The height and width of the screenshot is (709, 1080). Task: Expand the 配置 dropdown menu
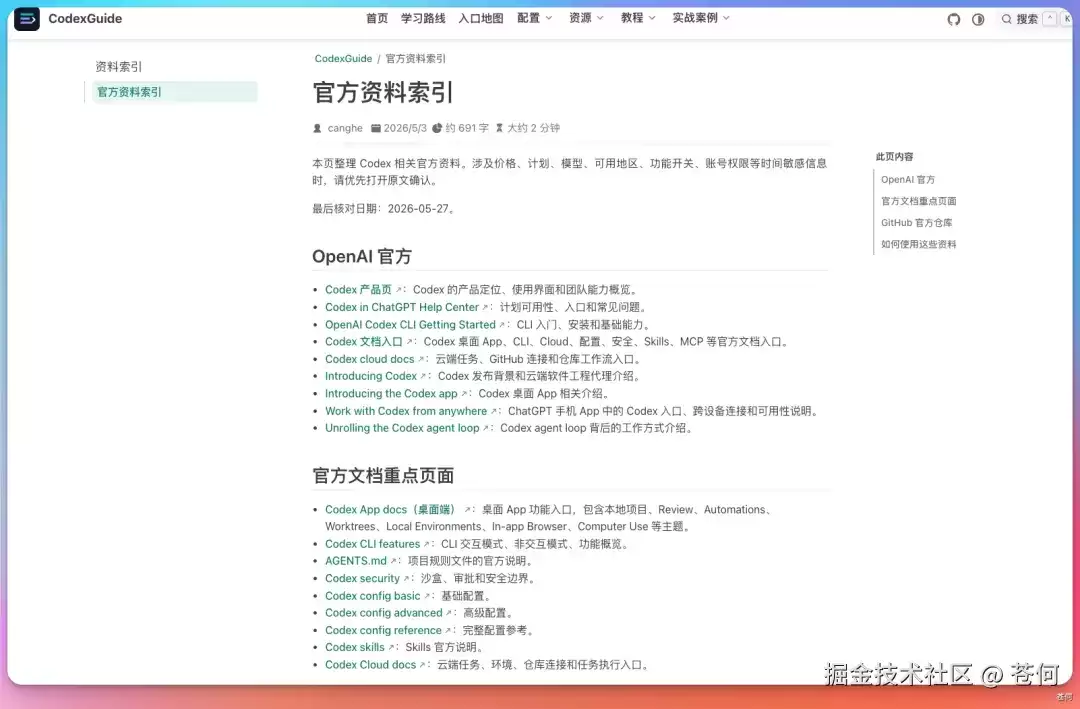click(534, 18)
